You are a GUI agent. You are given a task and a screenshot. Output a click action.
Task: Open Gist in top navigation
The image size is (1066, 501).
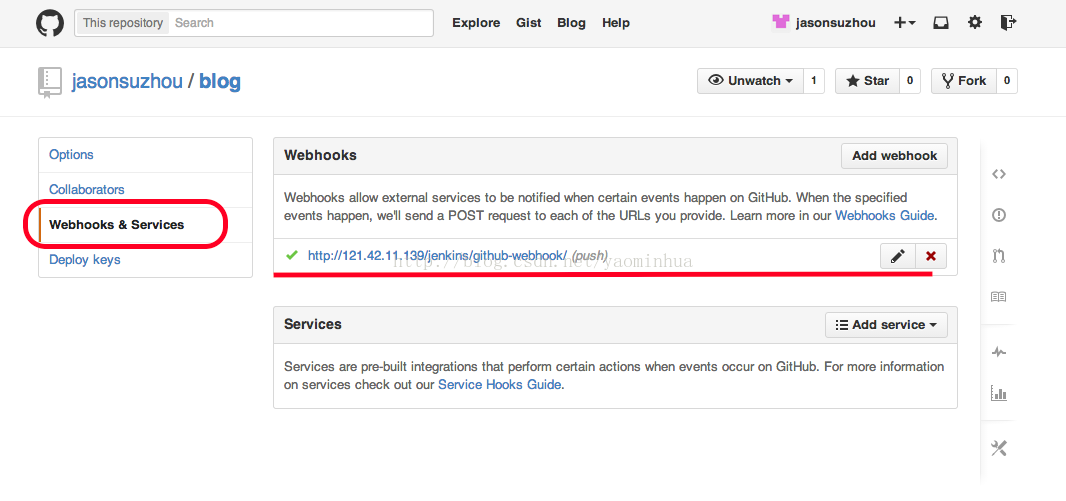pyautogui.click(x=528, y=22)
